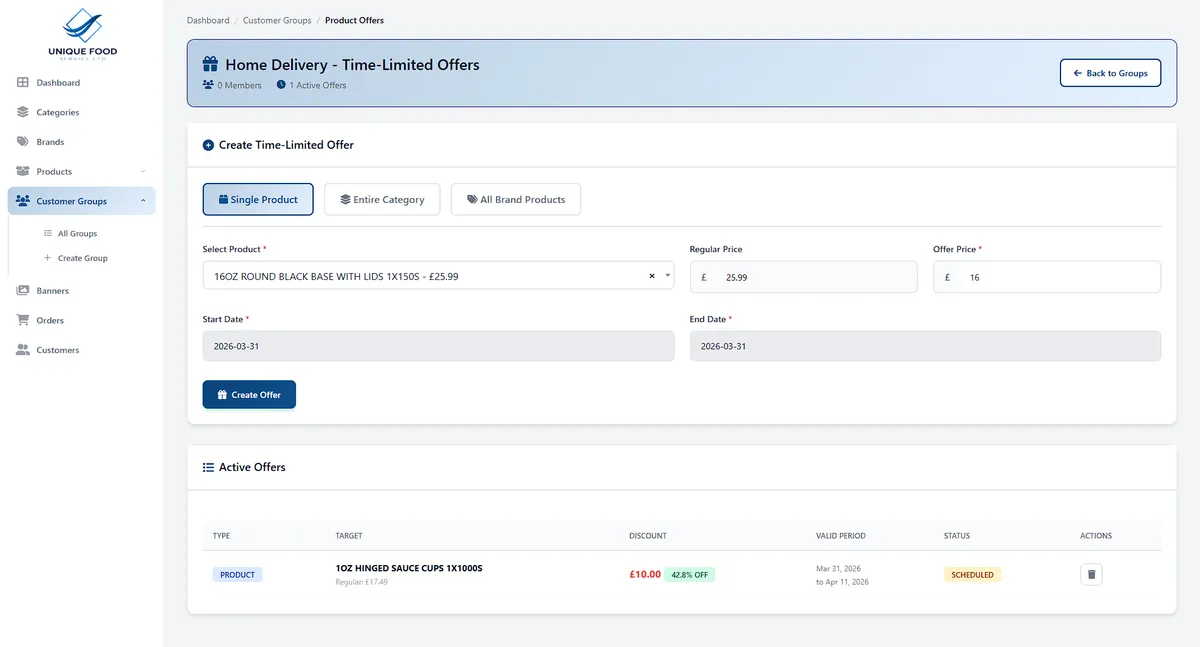Open the Start Date field

tap(438, 346)
